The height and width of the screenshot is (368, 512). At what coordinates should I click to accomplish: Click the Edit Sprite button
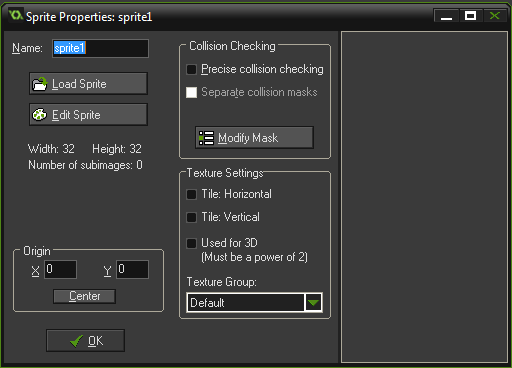point(88,115)
